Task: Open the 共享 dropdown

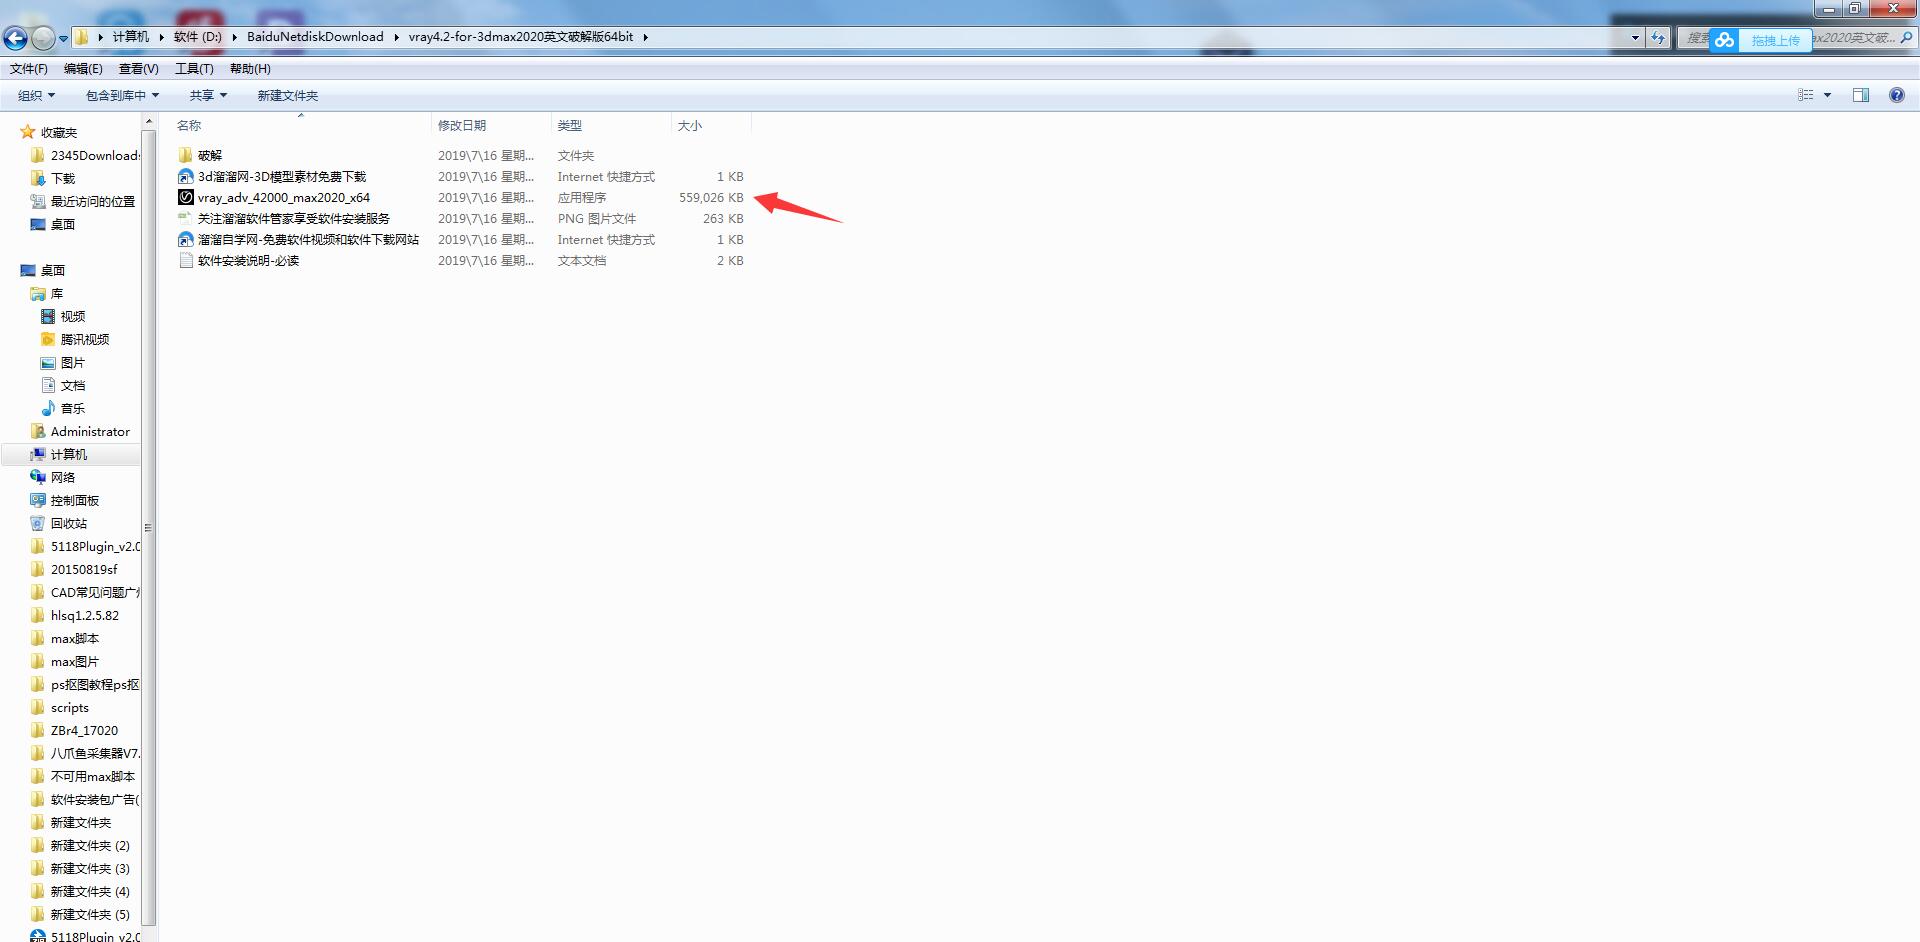Action: point(208,95)
